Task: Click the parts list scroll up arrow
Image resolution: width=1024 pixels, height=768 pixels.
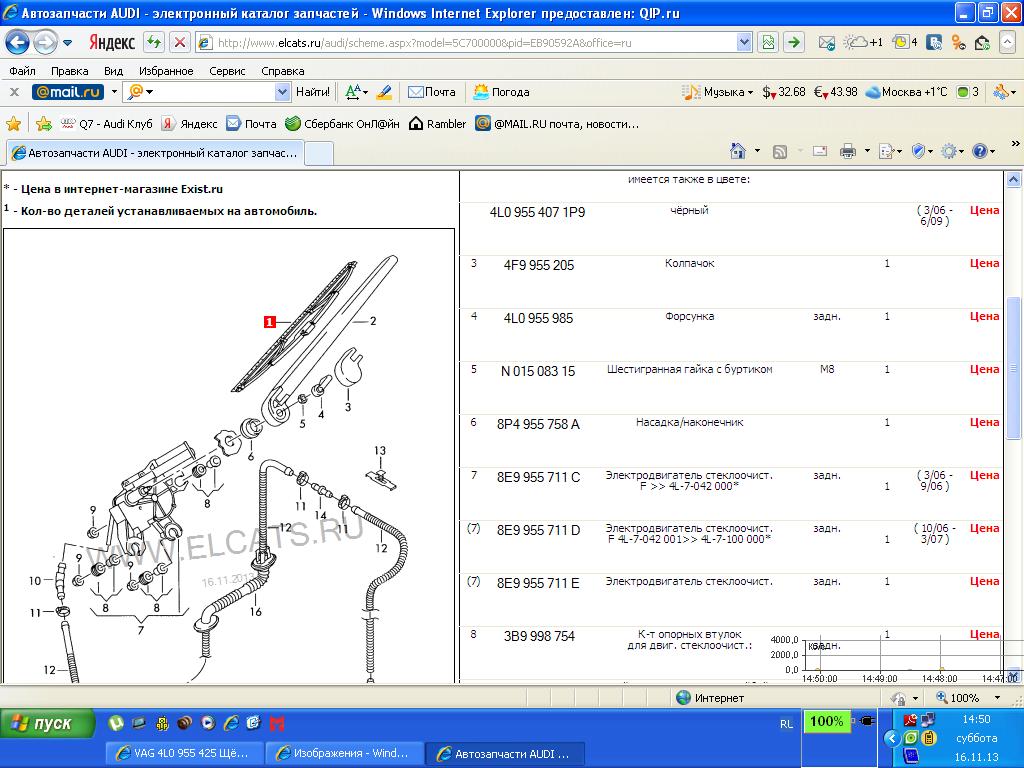Action: click(x=1013, y=179)
